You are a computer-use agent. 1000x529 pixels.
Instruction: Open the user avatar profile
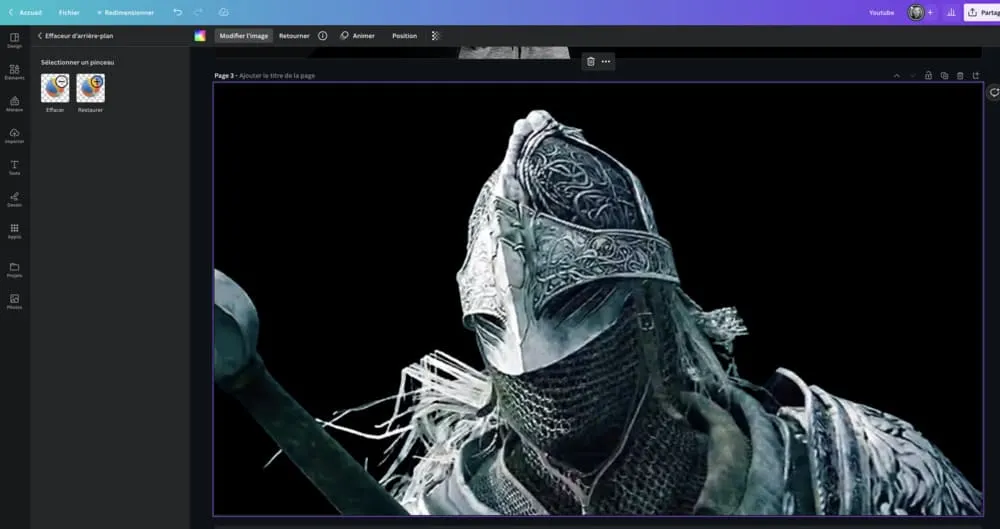916,12
